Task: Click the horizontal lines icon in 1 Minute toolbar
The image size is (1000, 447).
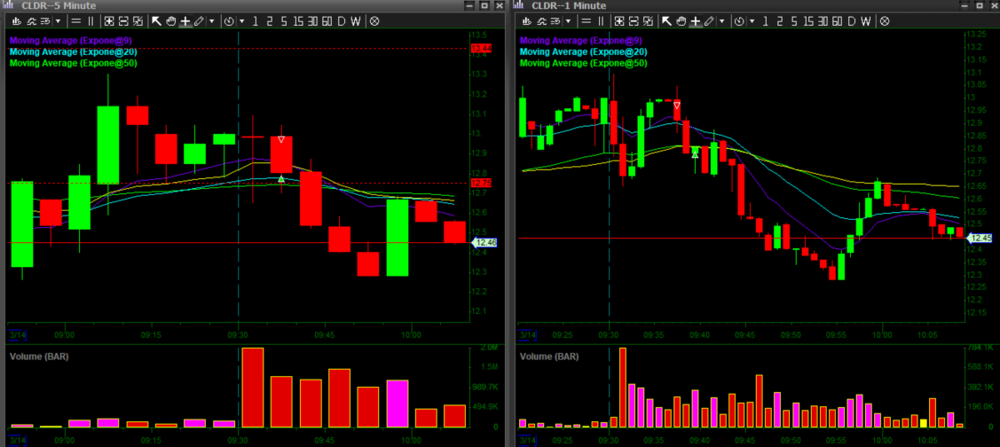Action: click(588, 20)
